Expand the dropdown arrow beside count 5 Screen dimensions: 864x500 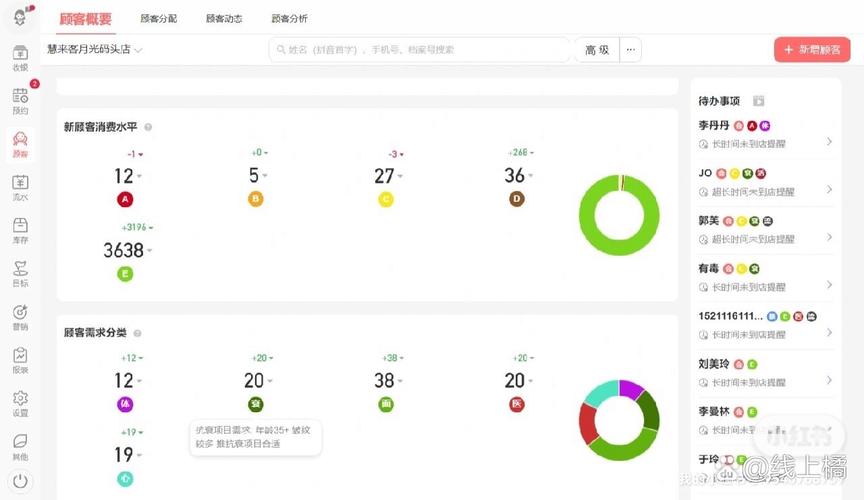[265, 176]
